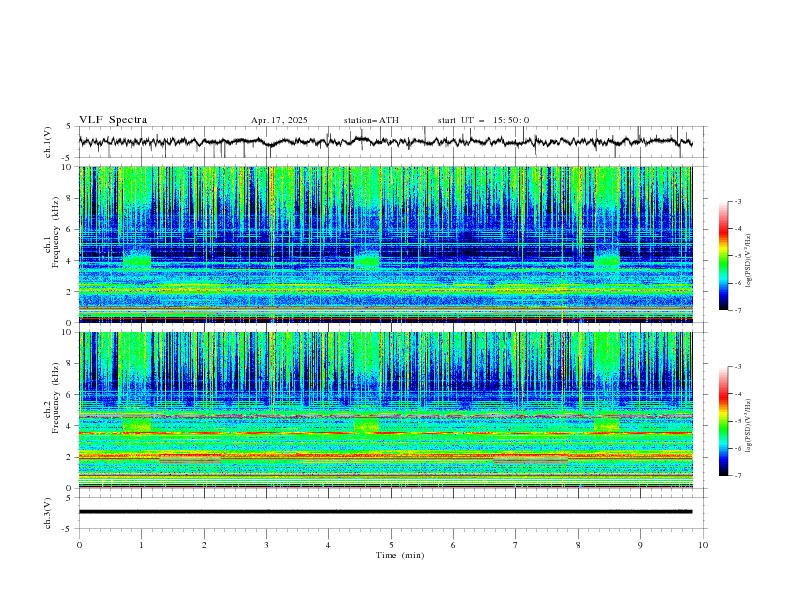Click the ch.1 PSD color scale bar
Image resolution: width=792 pixels, height=612 pixels.
click(x=723, y=255)
